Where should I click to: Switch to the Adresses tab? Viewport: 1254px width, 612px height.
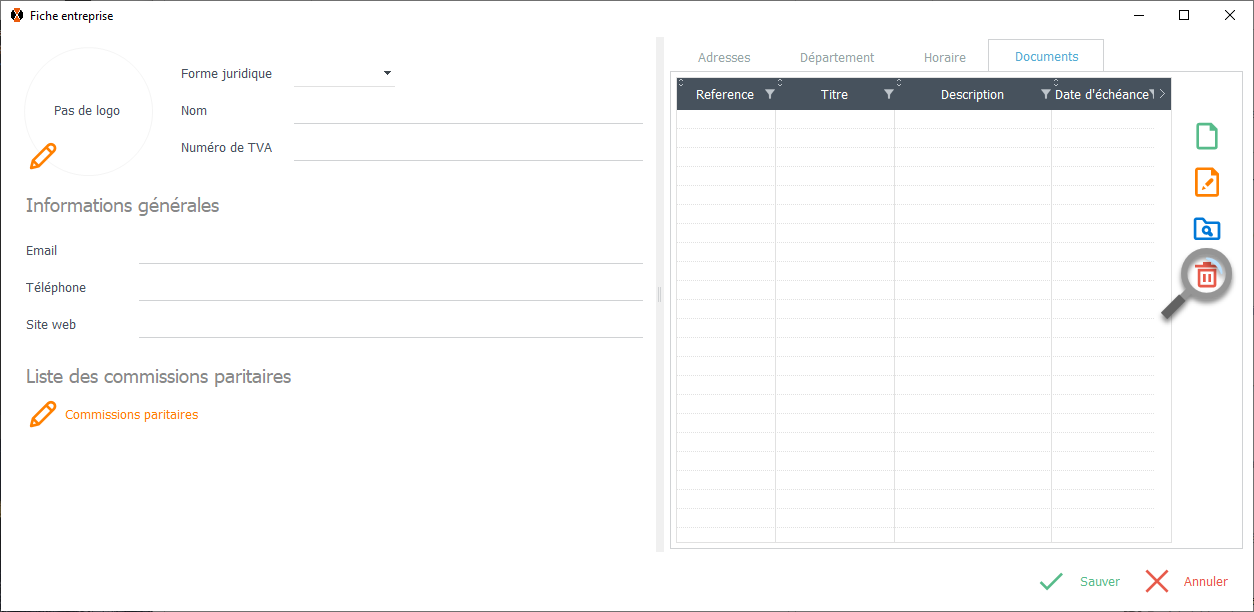click(724, 58)
